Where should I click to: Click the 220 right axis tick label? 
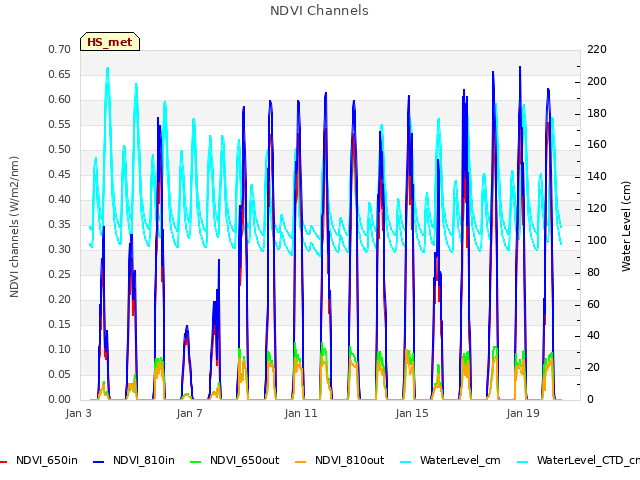click(597, 50)
